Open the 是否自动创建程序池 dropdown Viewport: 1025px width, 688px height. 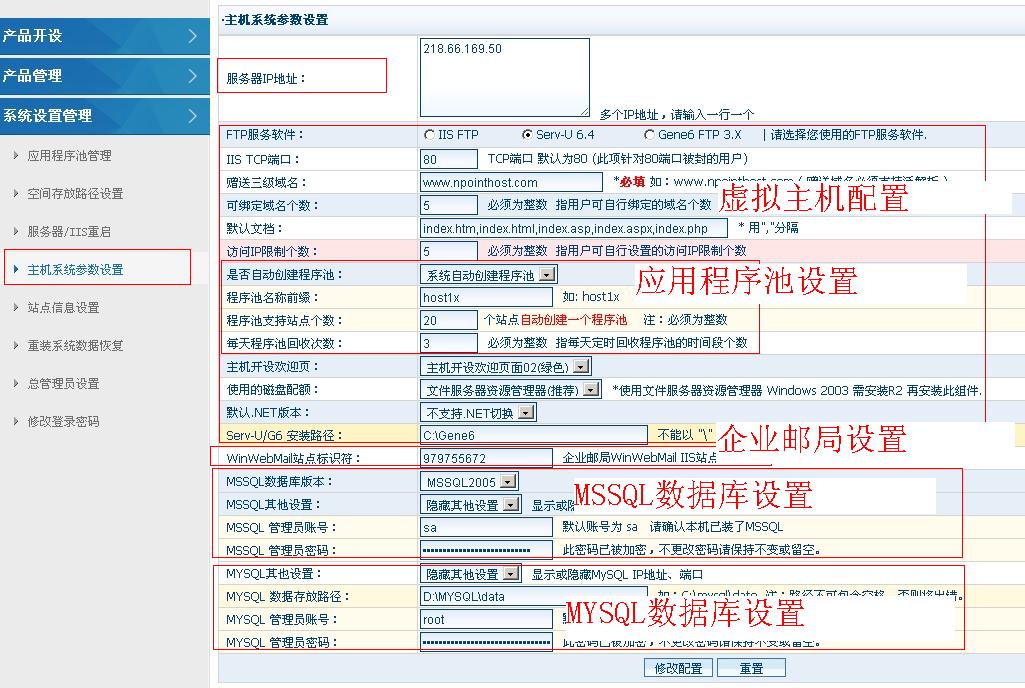pos(547,274)
